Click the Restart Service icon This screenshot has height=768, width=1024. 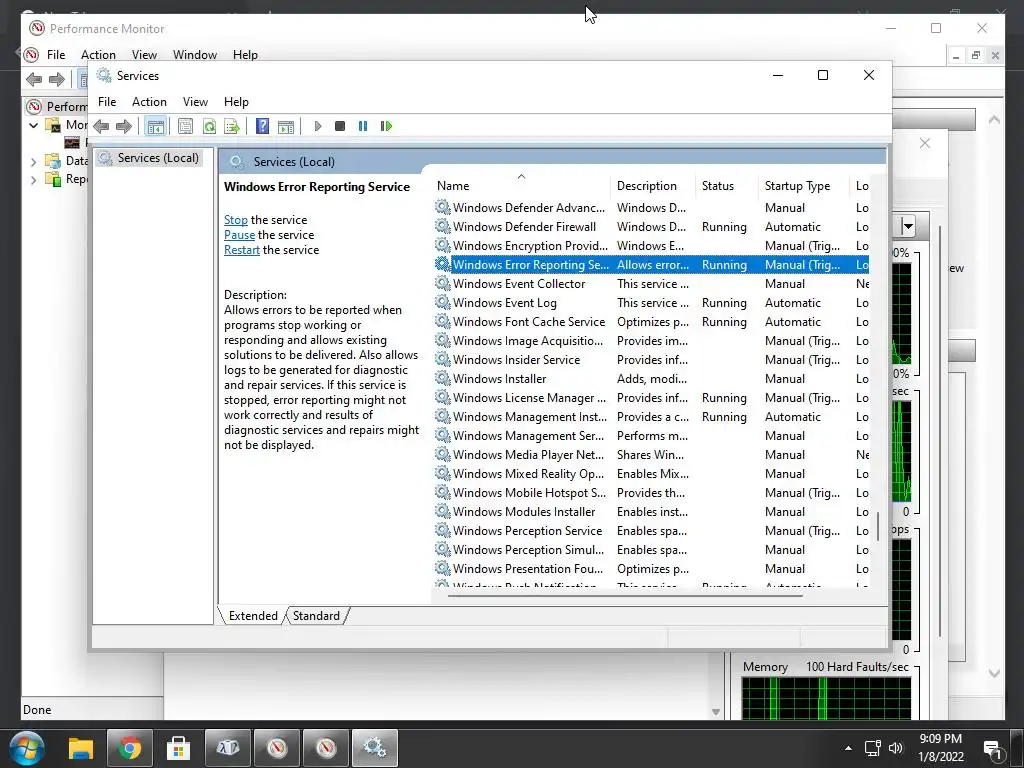point(386,126)
